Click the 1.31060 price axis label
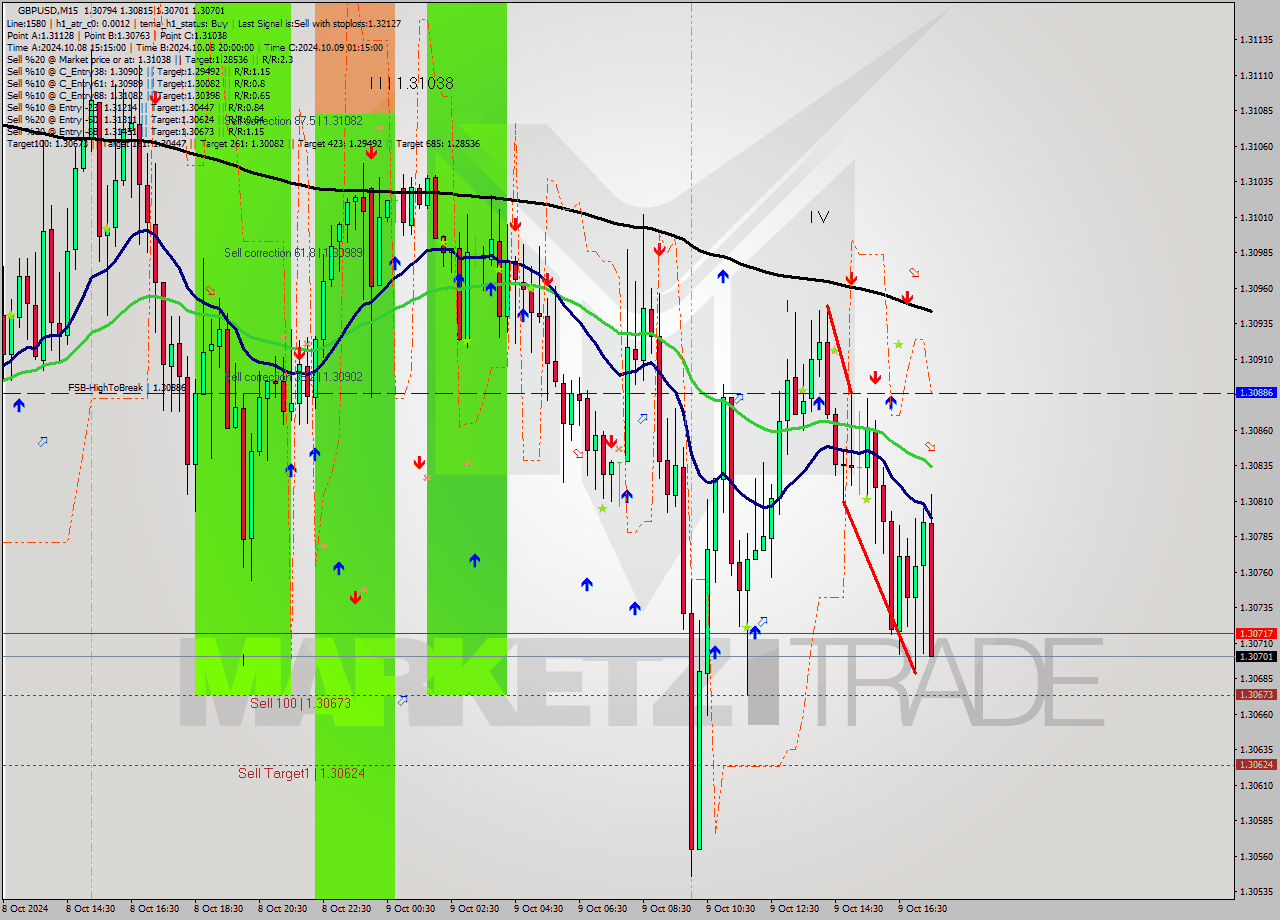Viewport: 1280px width, 920px height. [x=1256, y=147]
